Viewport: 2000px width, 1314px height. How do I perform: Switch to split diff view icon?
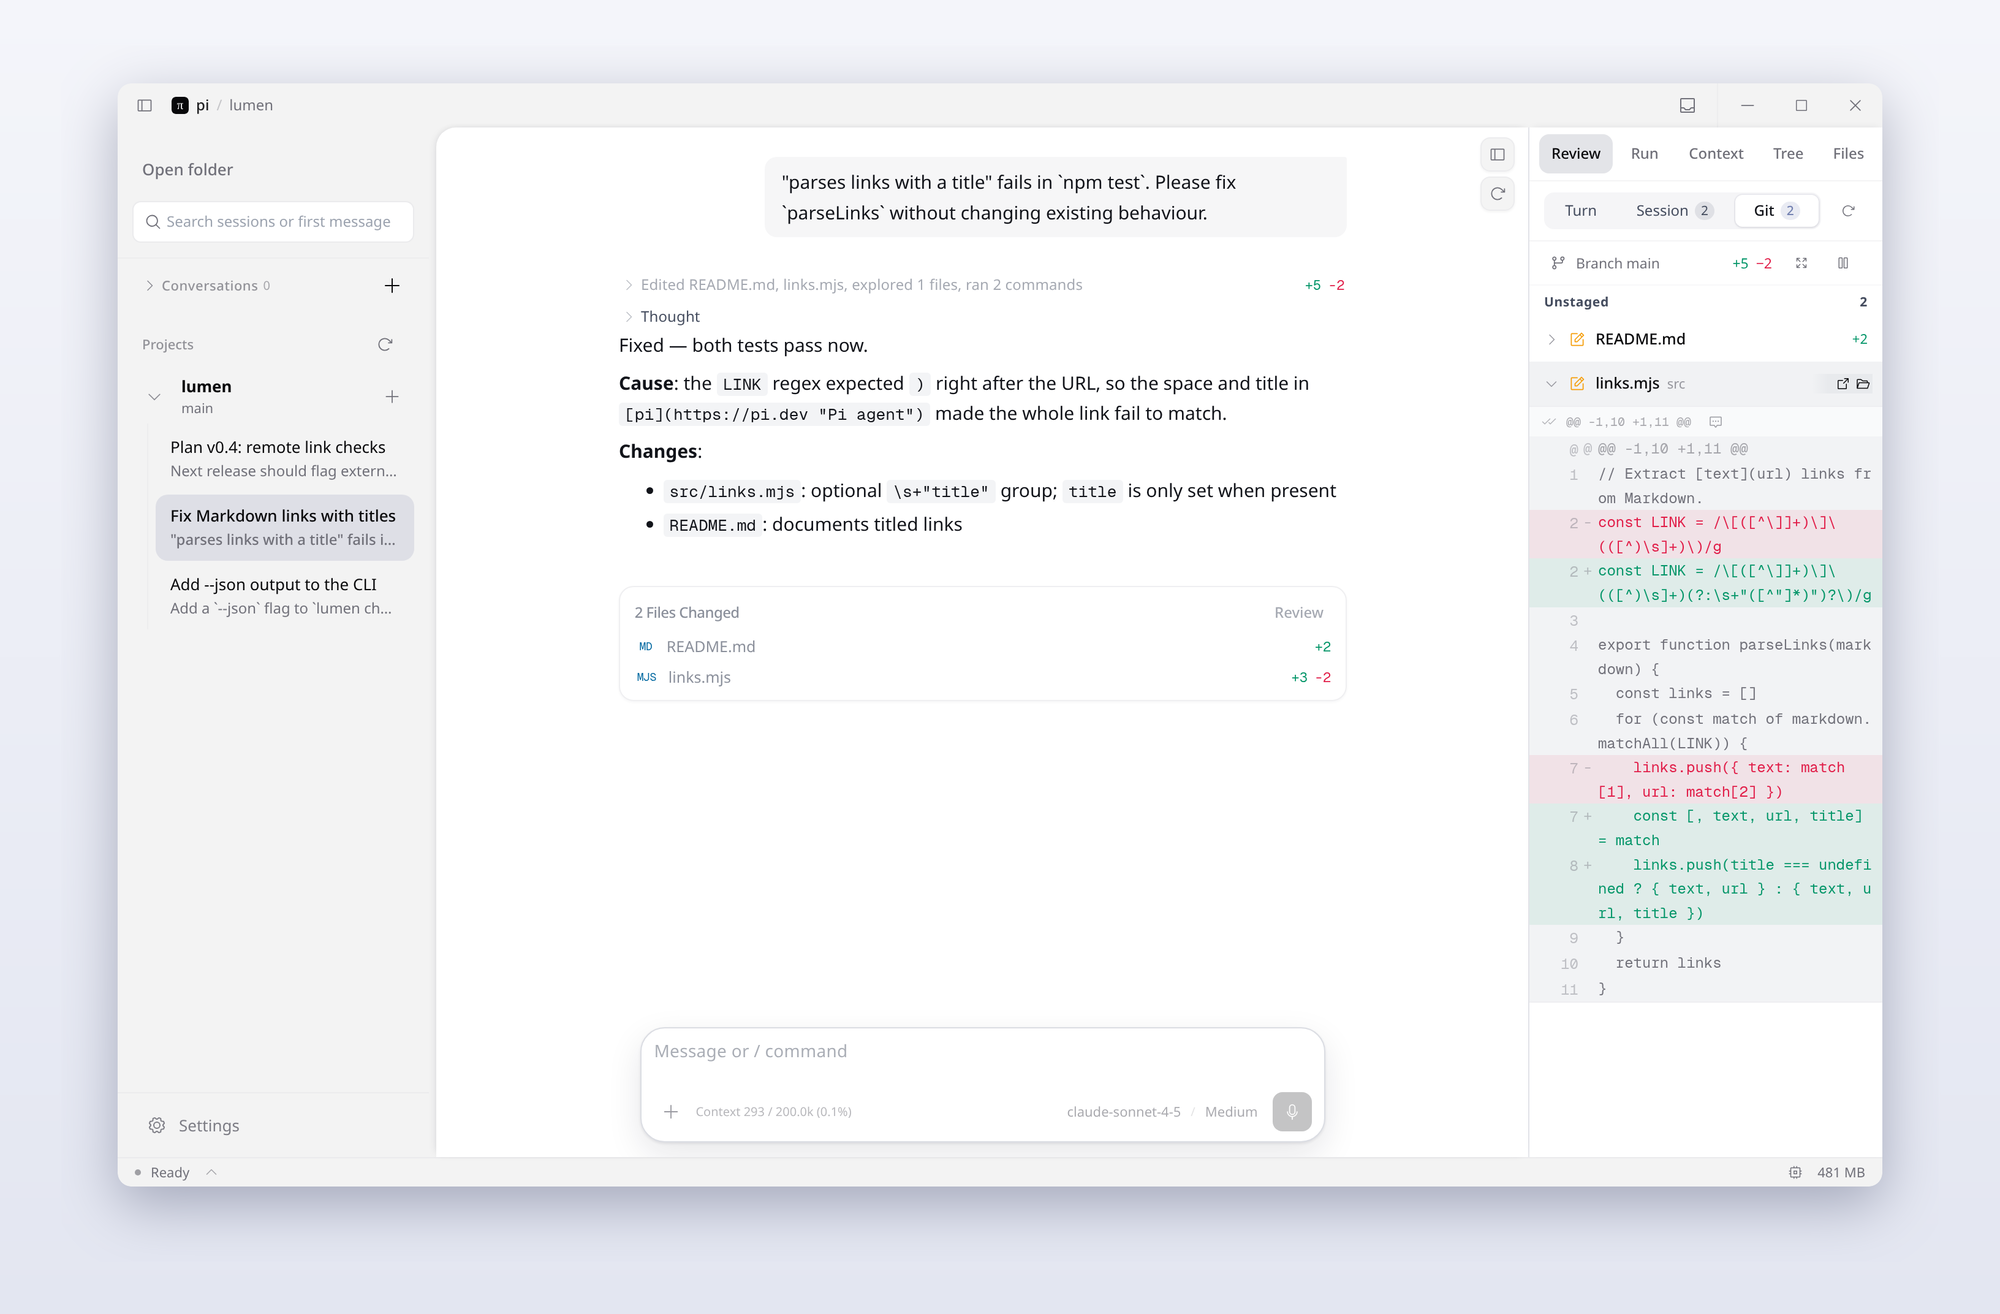coord(1843,263)
